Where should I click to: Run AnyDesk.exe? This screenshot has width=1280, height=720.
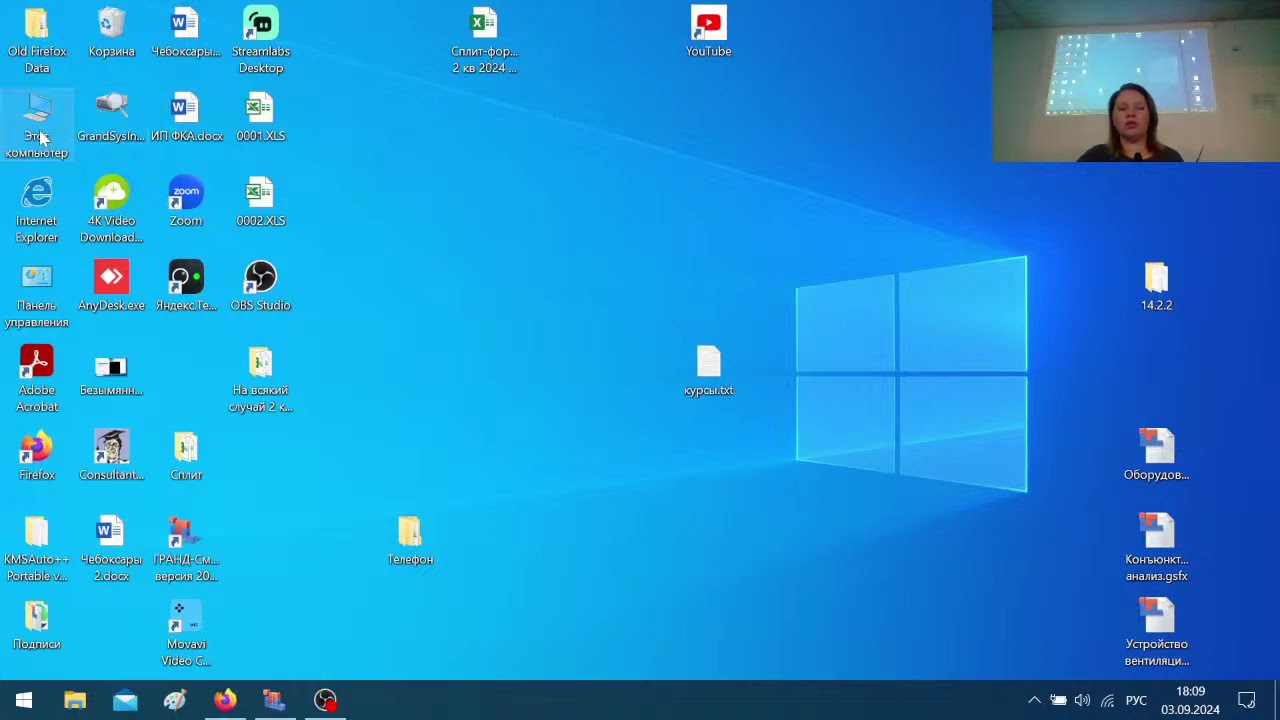coord(111,288)
